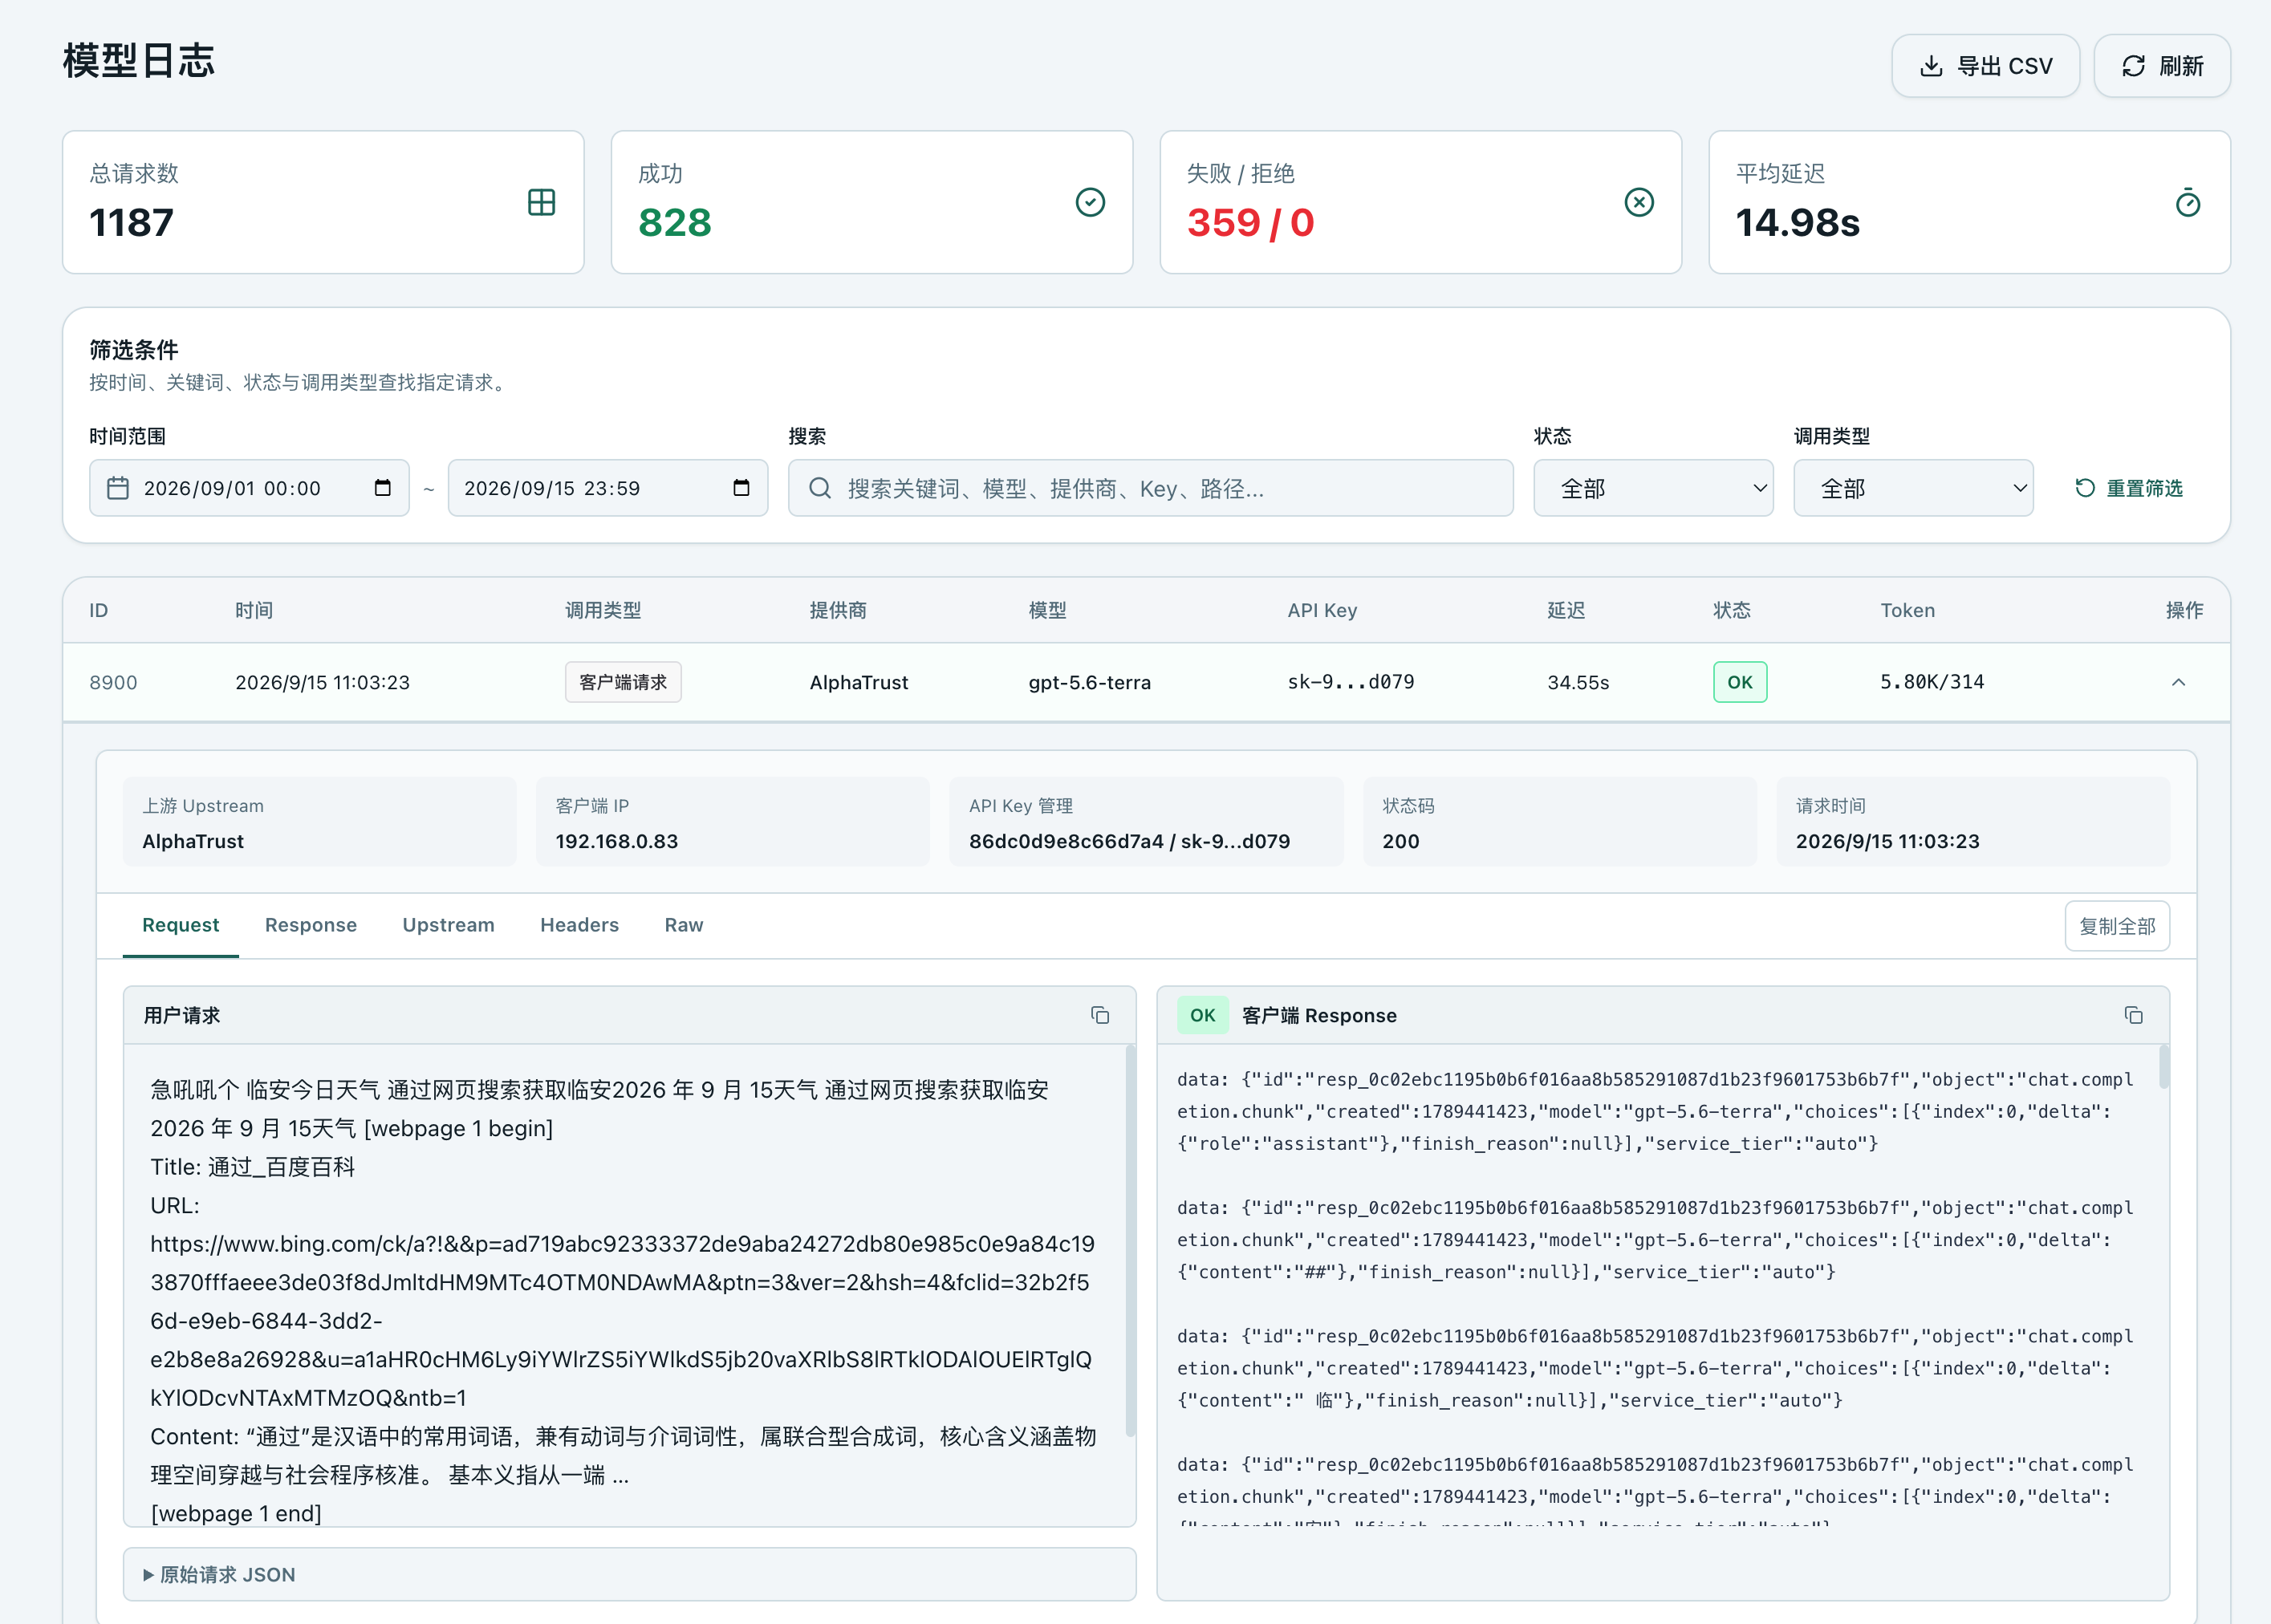Click the refresh arrows icon beside 刷新
Screen dimensions: 2271x1624
point(2133,66)
